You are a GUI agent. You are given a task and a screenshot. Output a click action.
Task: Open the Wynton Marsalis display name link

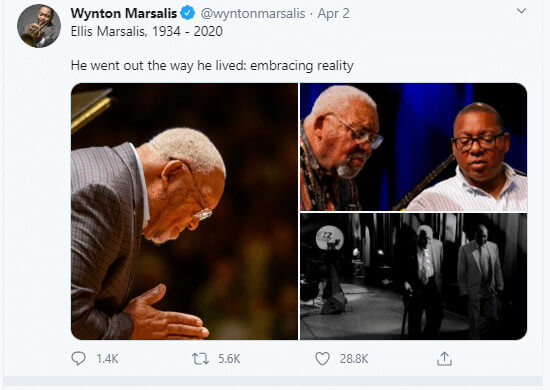[x=124, y=13]
